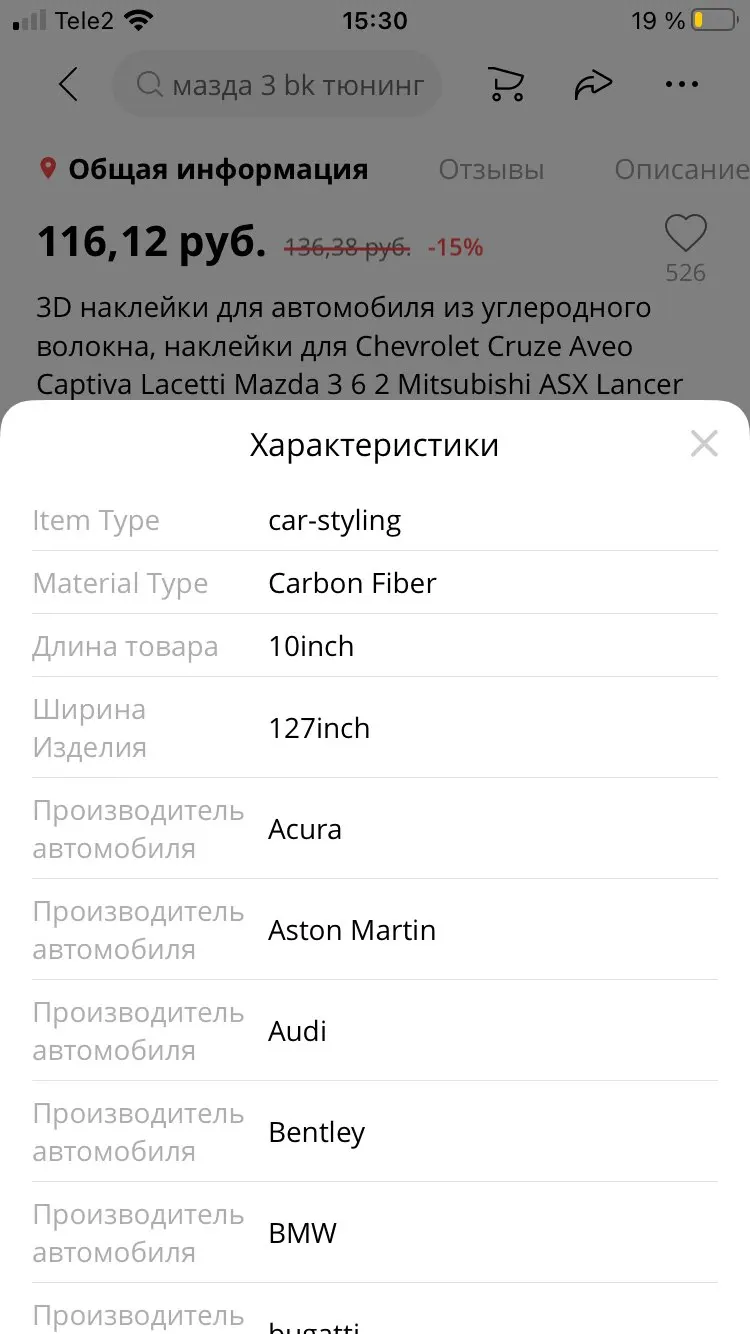Tap the red location pin icon
Screen dimensions: 750x1334
click(47, 168)
